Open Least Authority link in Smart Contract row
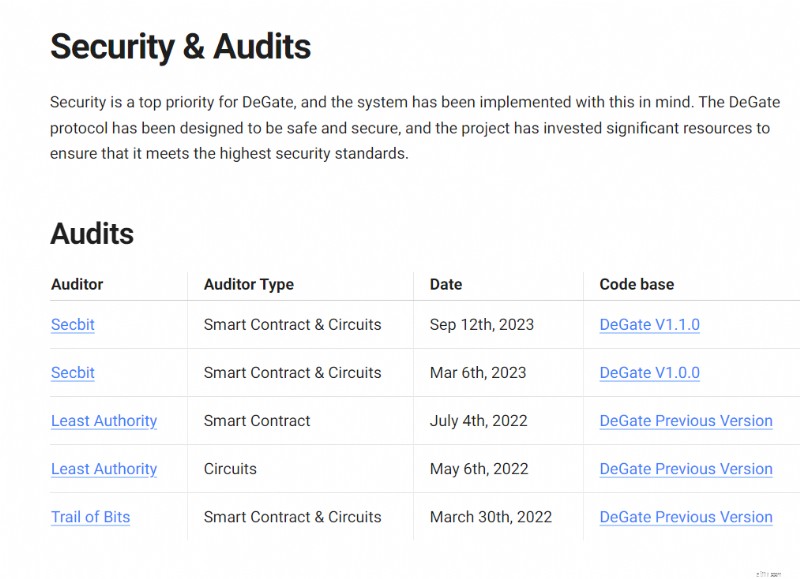The width and height of the screenshot is (800, 579). click(104, 421)
